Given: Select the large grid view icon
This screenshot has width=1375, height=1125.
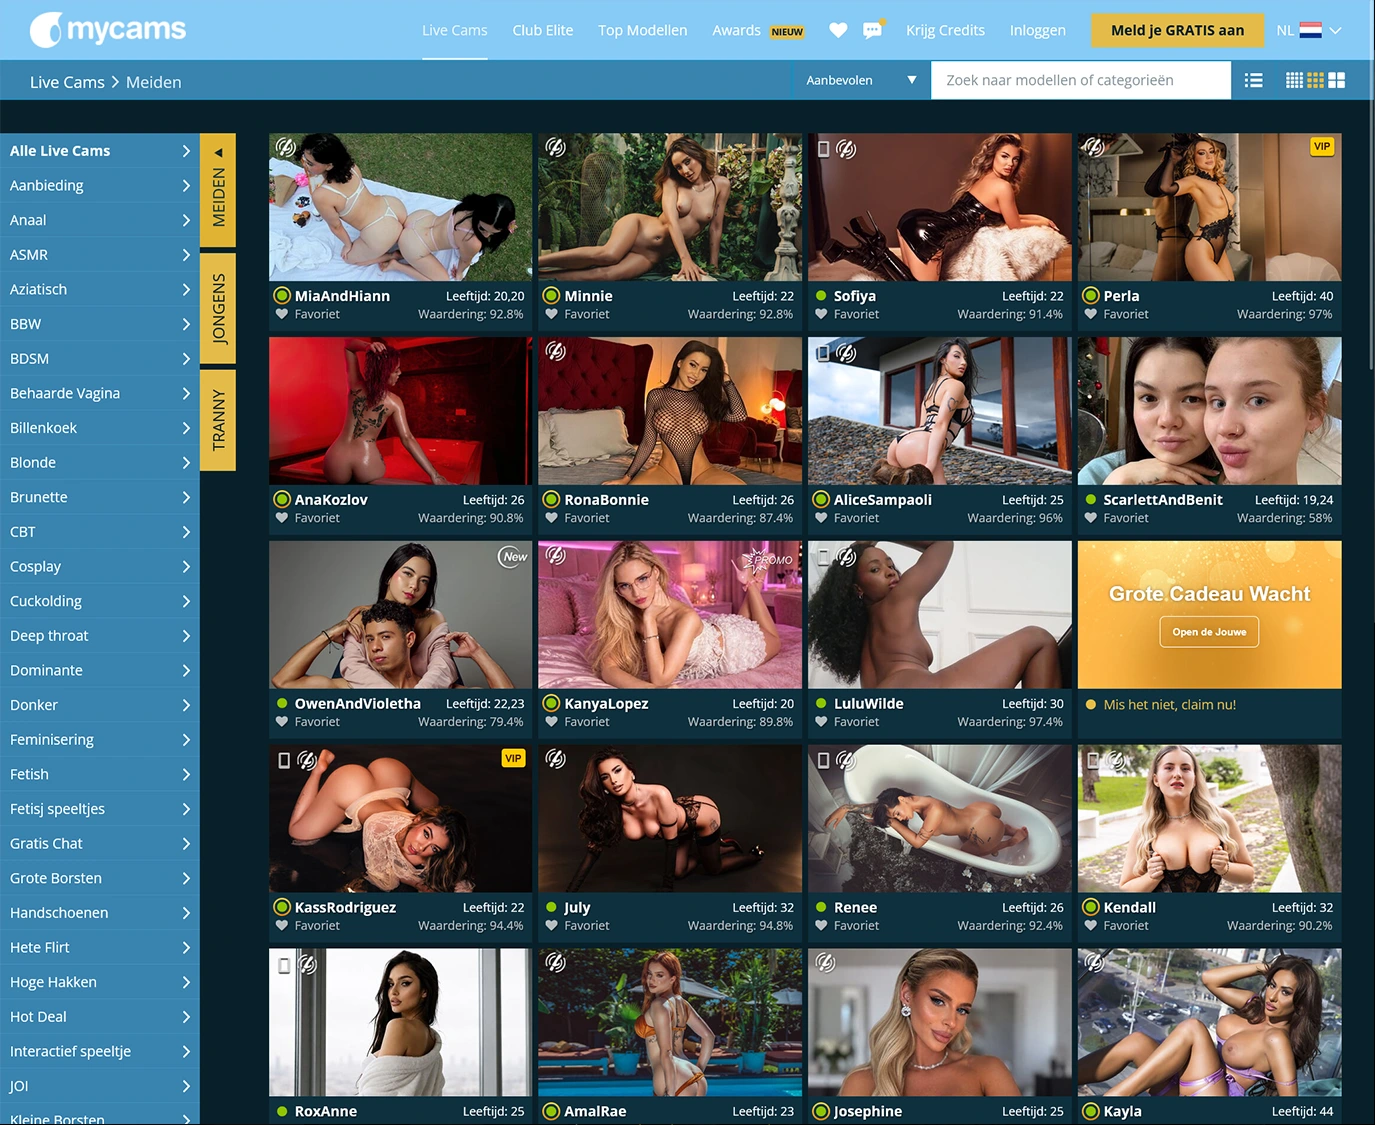Looking at the screenshot, I should point(1336,80).
